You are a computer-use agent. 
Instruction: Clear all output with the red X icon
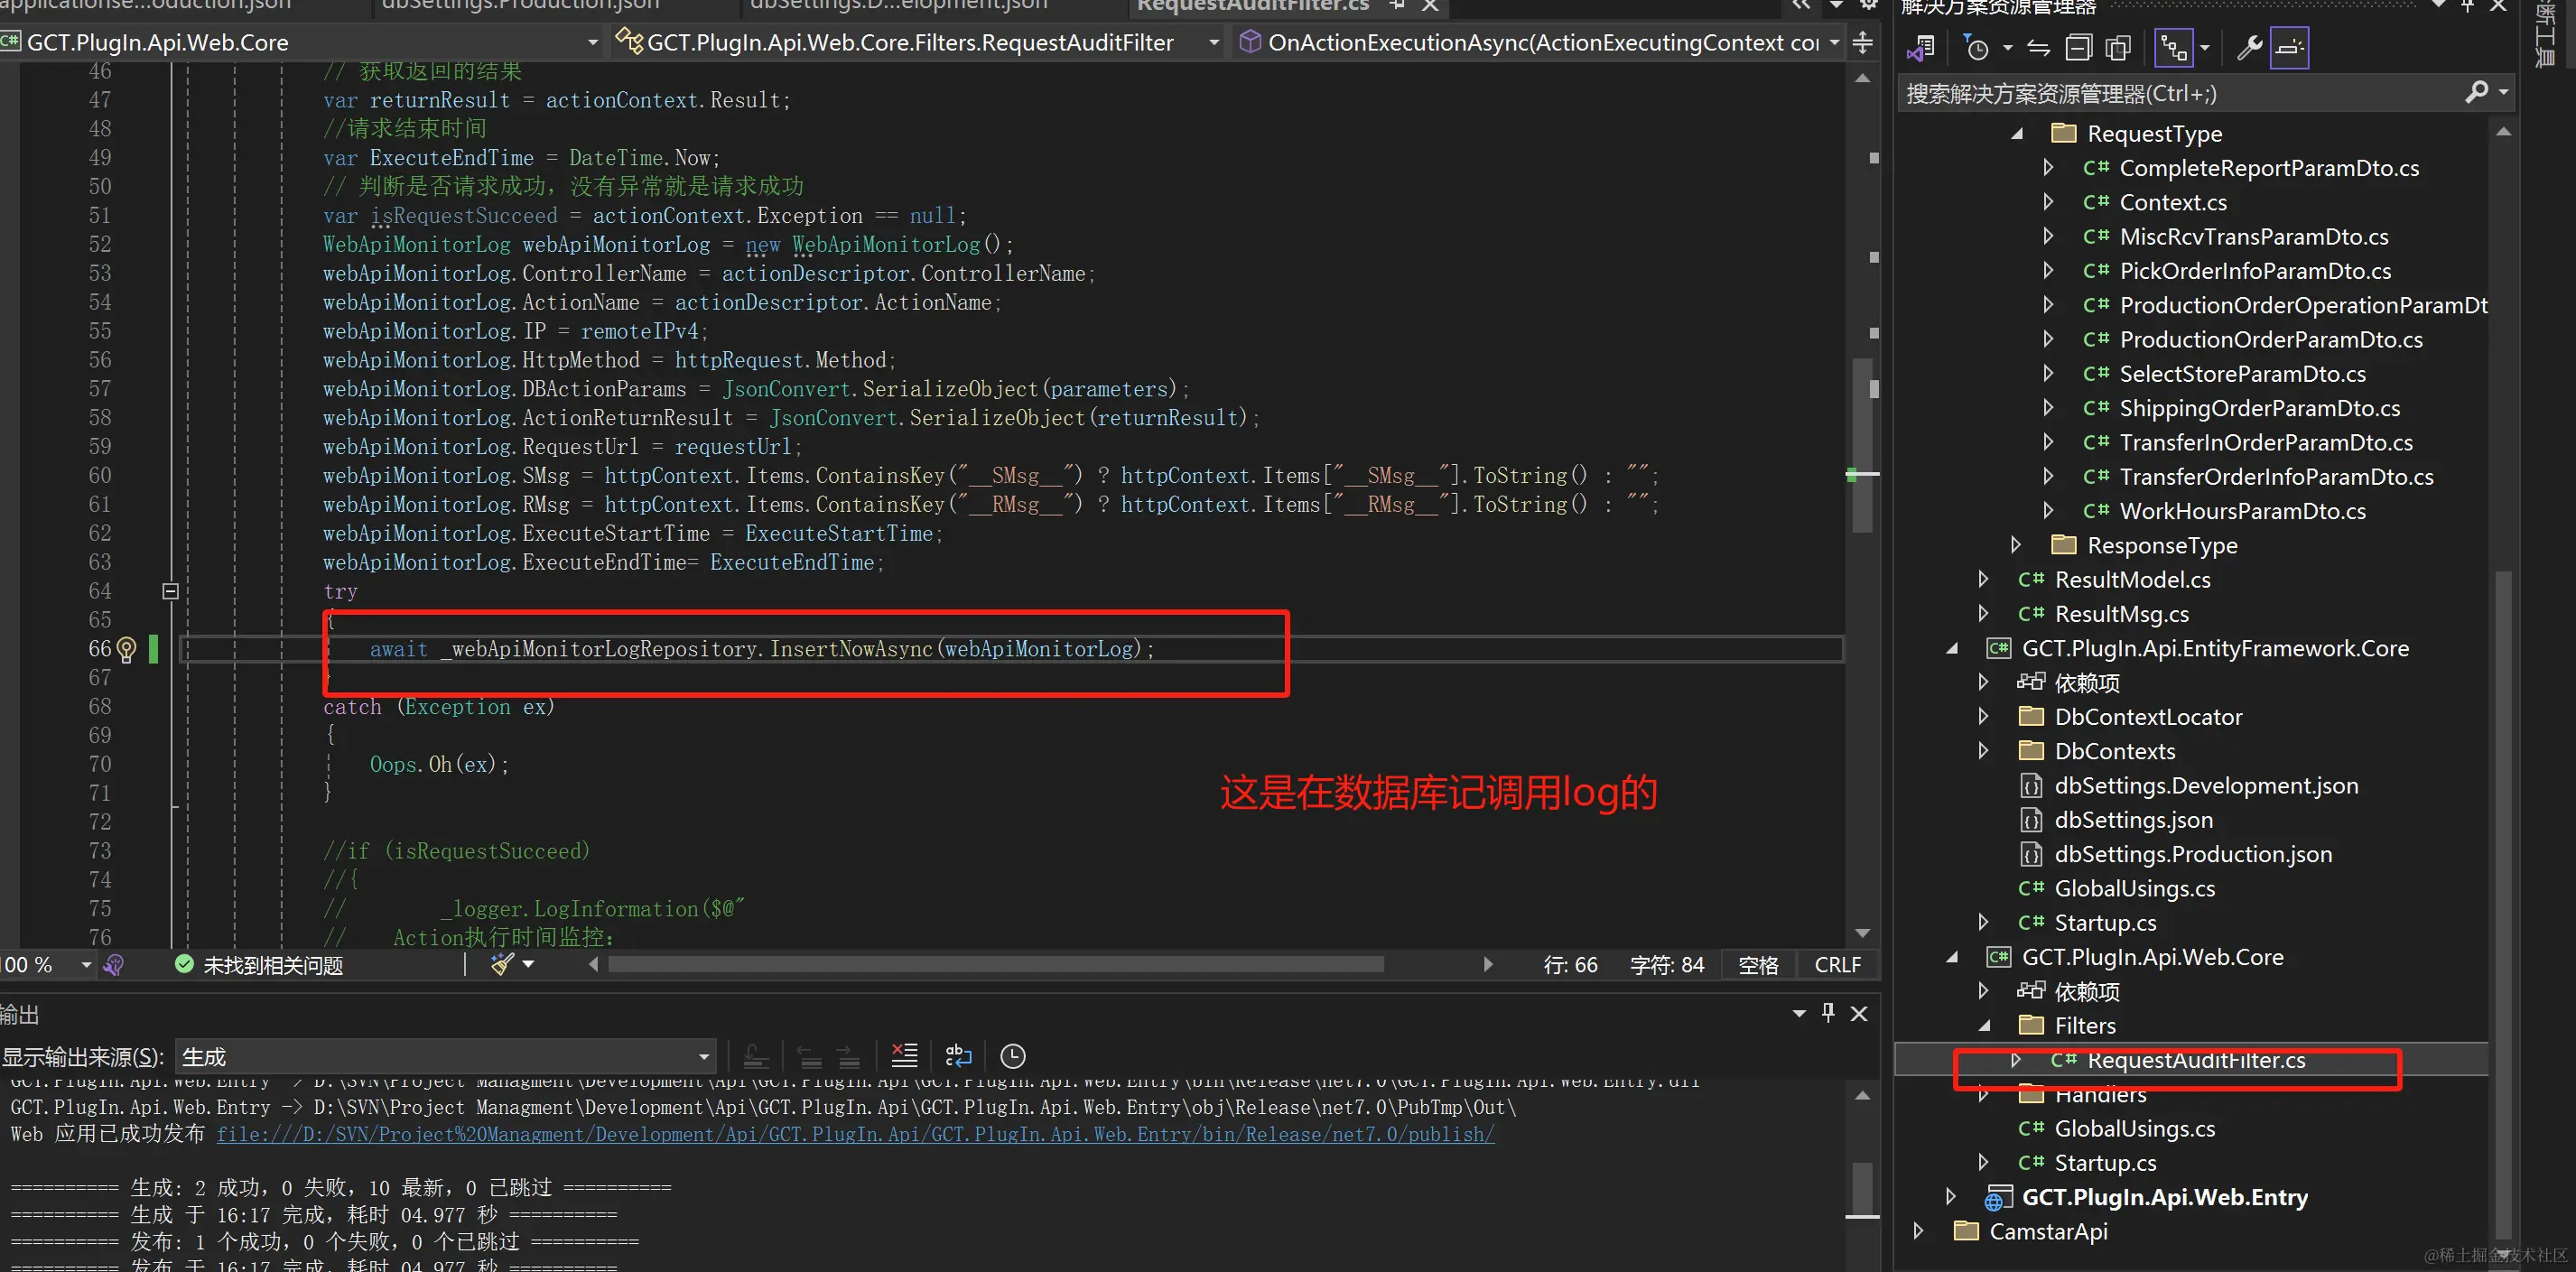pos(904,1055)
